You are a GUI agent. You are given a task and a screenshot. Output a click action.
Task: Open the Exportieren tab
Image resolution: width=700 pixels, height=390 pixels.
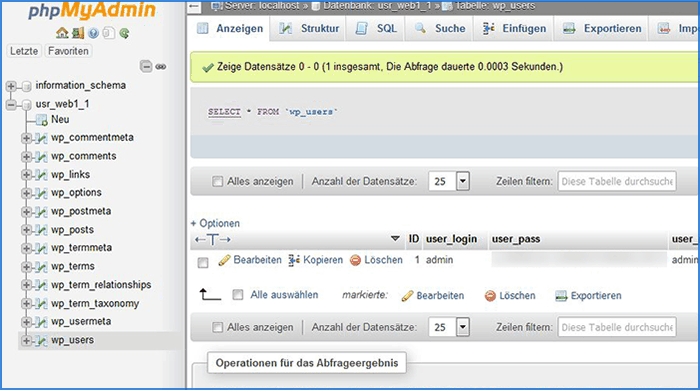tap(602, 29)
